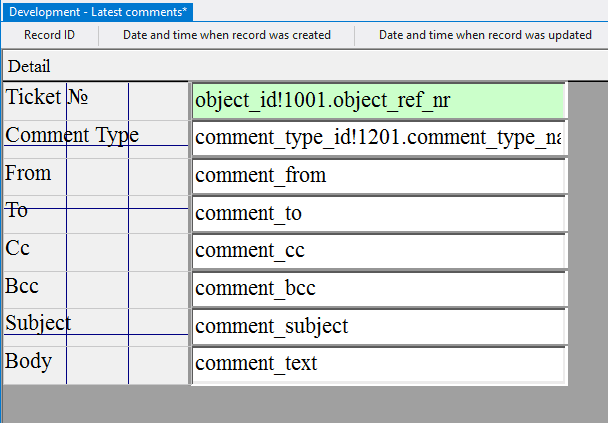Click the record updated date header
This screenshot has width=608, height=423.
coord(484,35)
